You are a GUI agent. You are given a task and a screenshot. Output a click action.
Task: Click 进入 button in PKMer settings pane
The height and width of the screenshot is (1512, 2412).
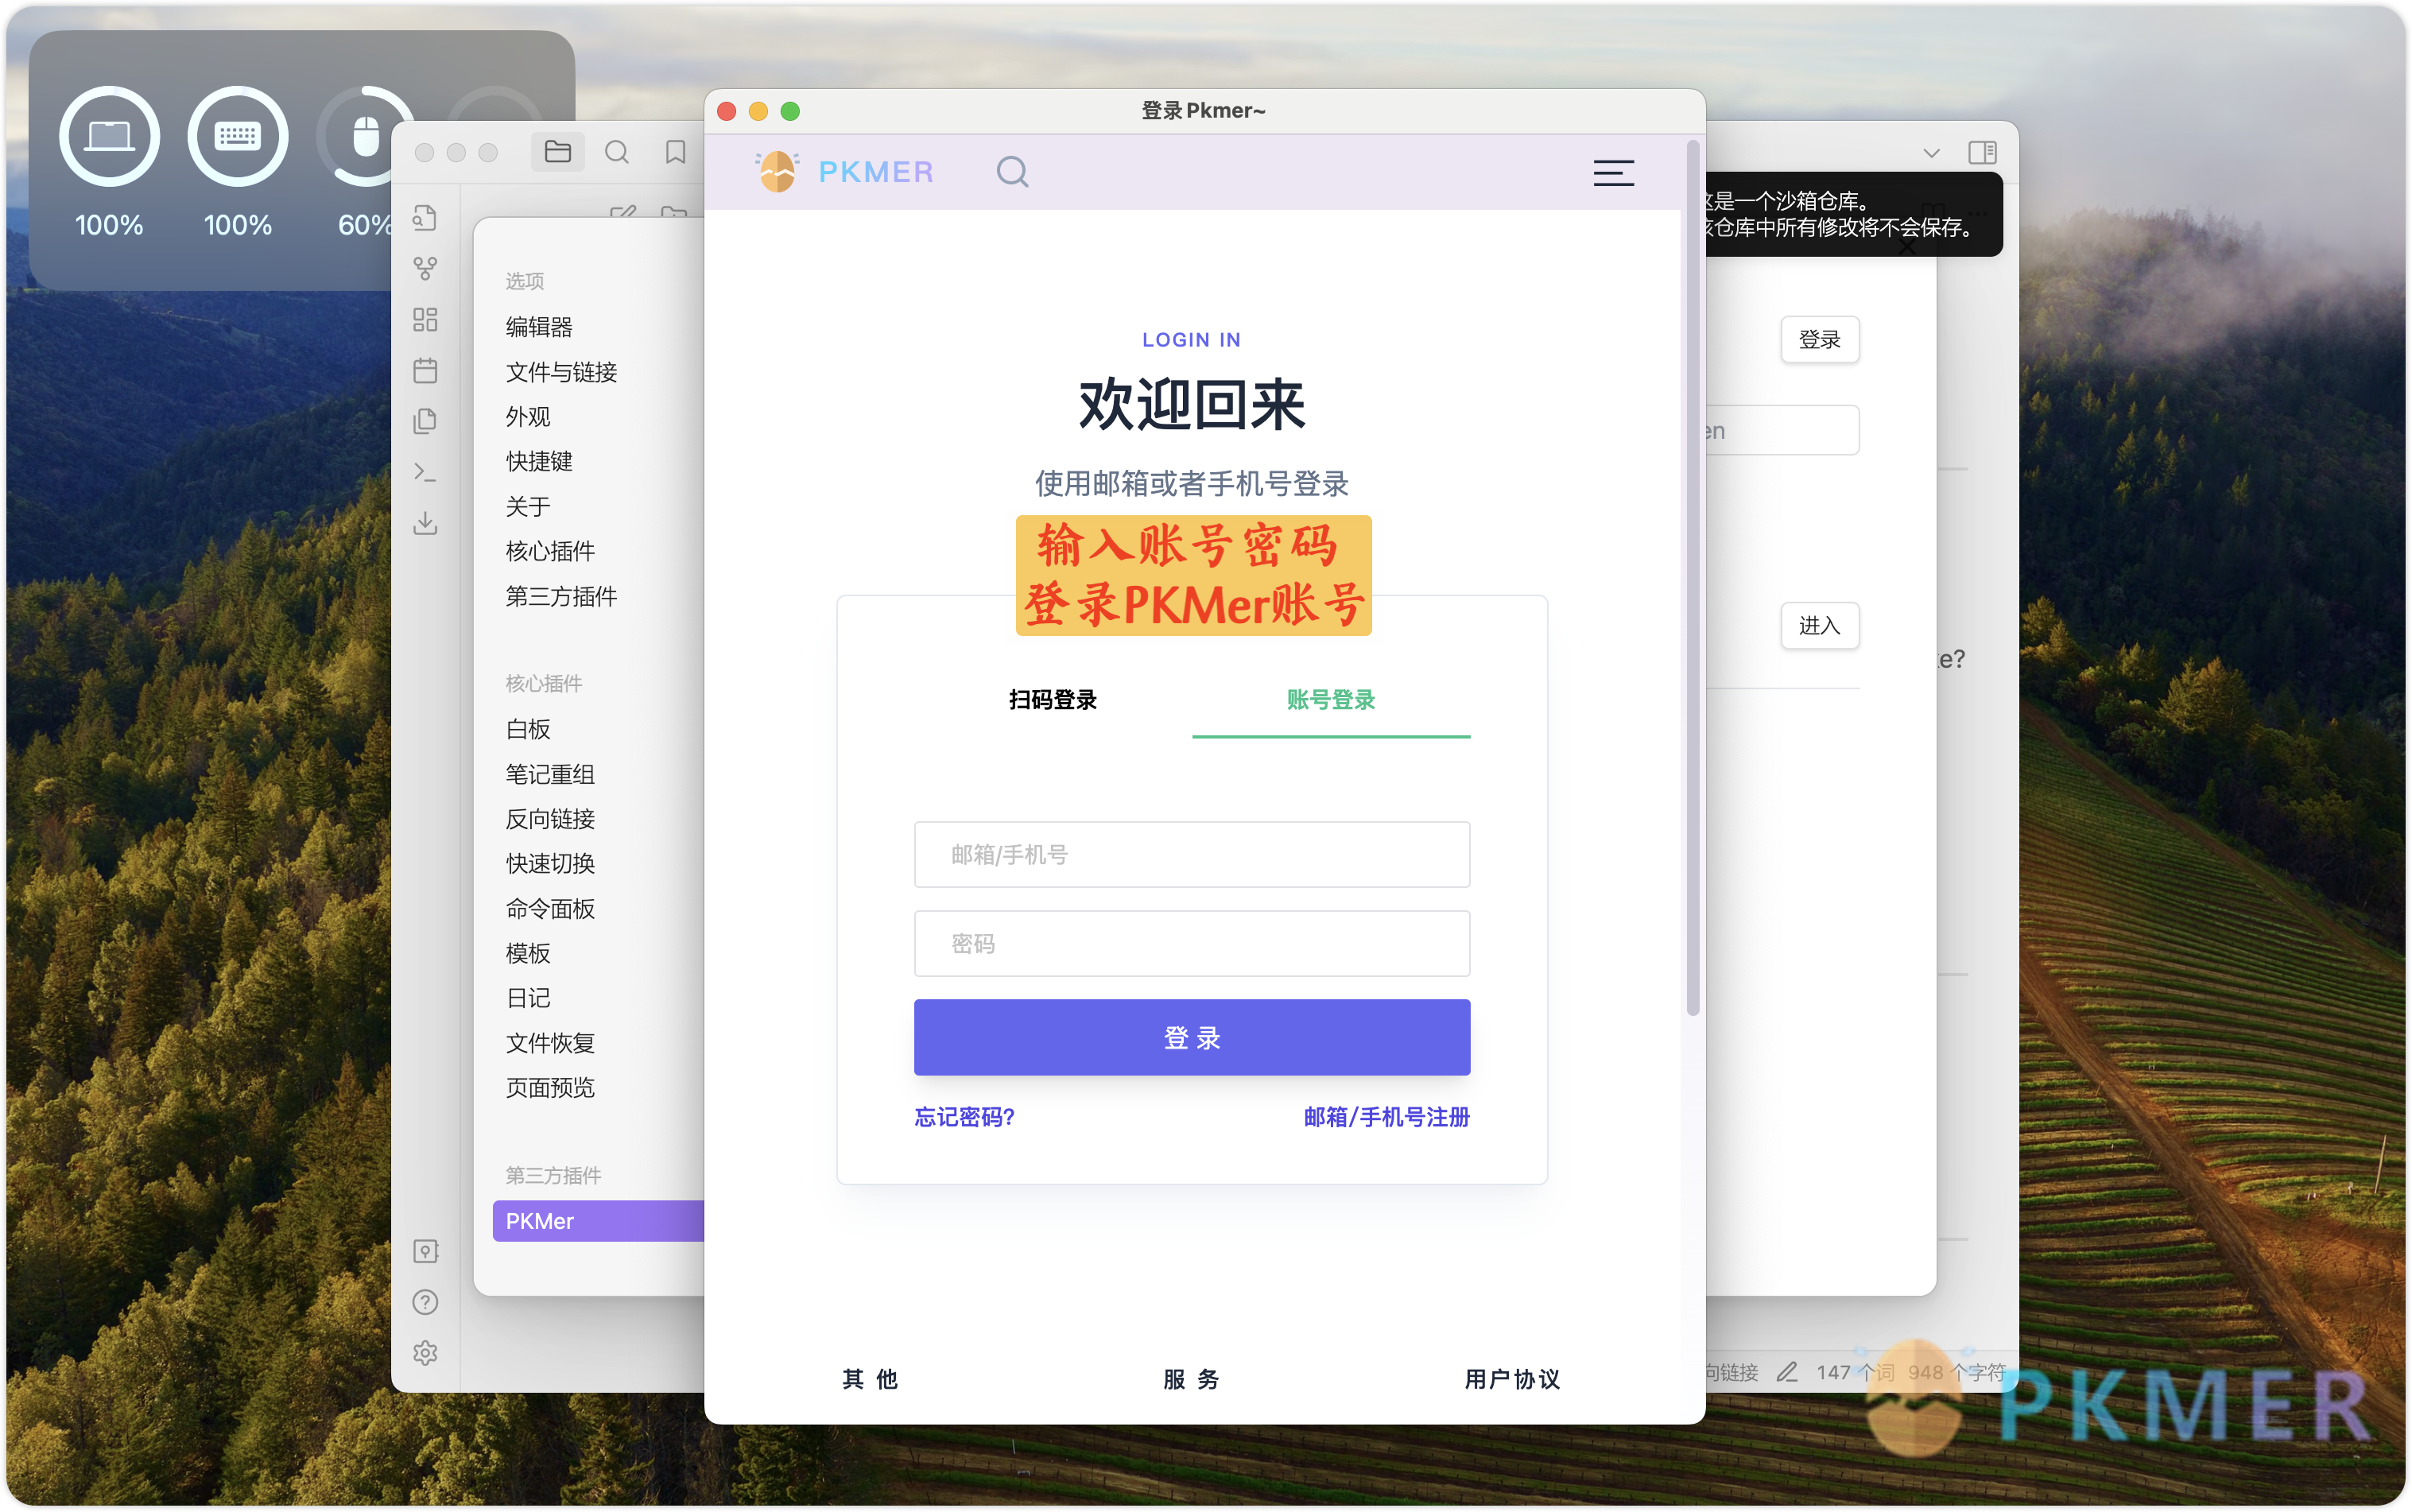1819,625
